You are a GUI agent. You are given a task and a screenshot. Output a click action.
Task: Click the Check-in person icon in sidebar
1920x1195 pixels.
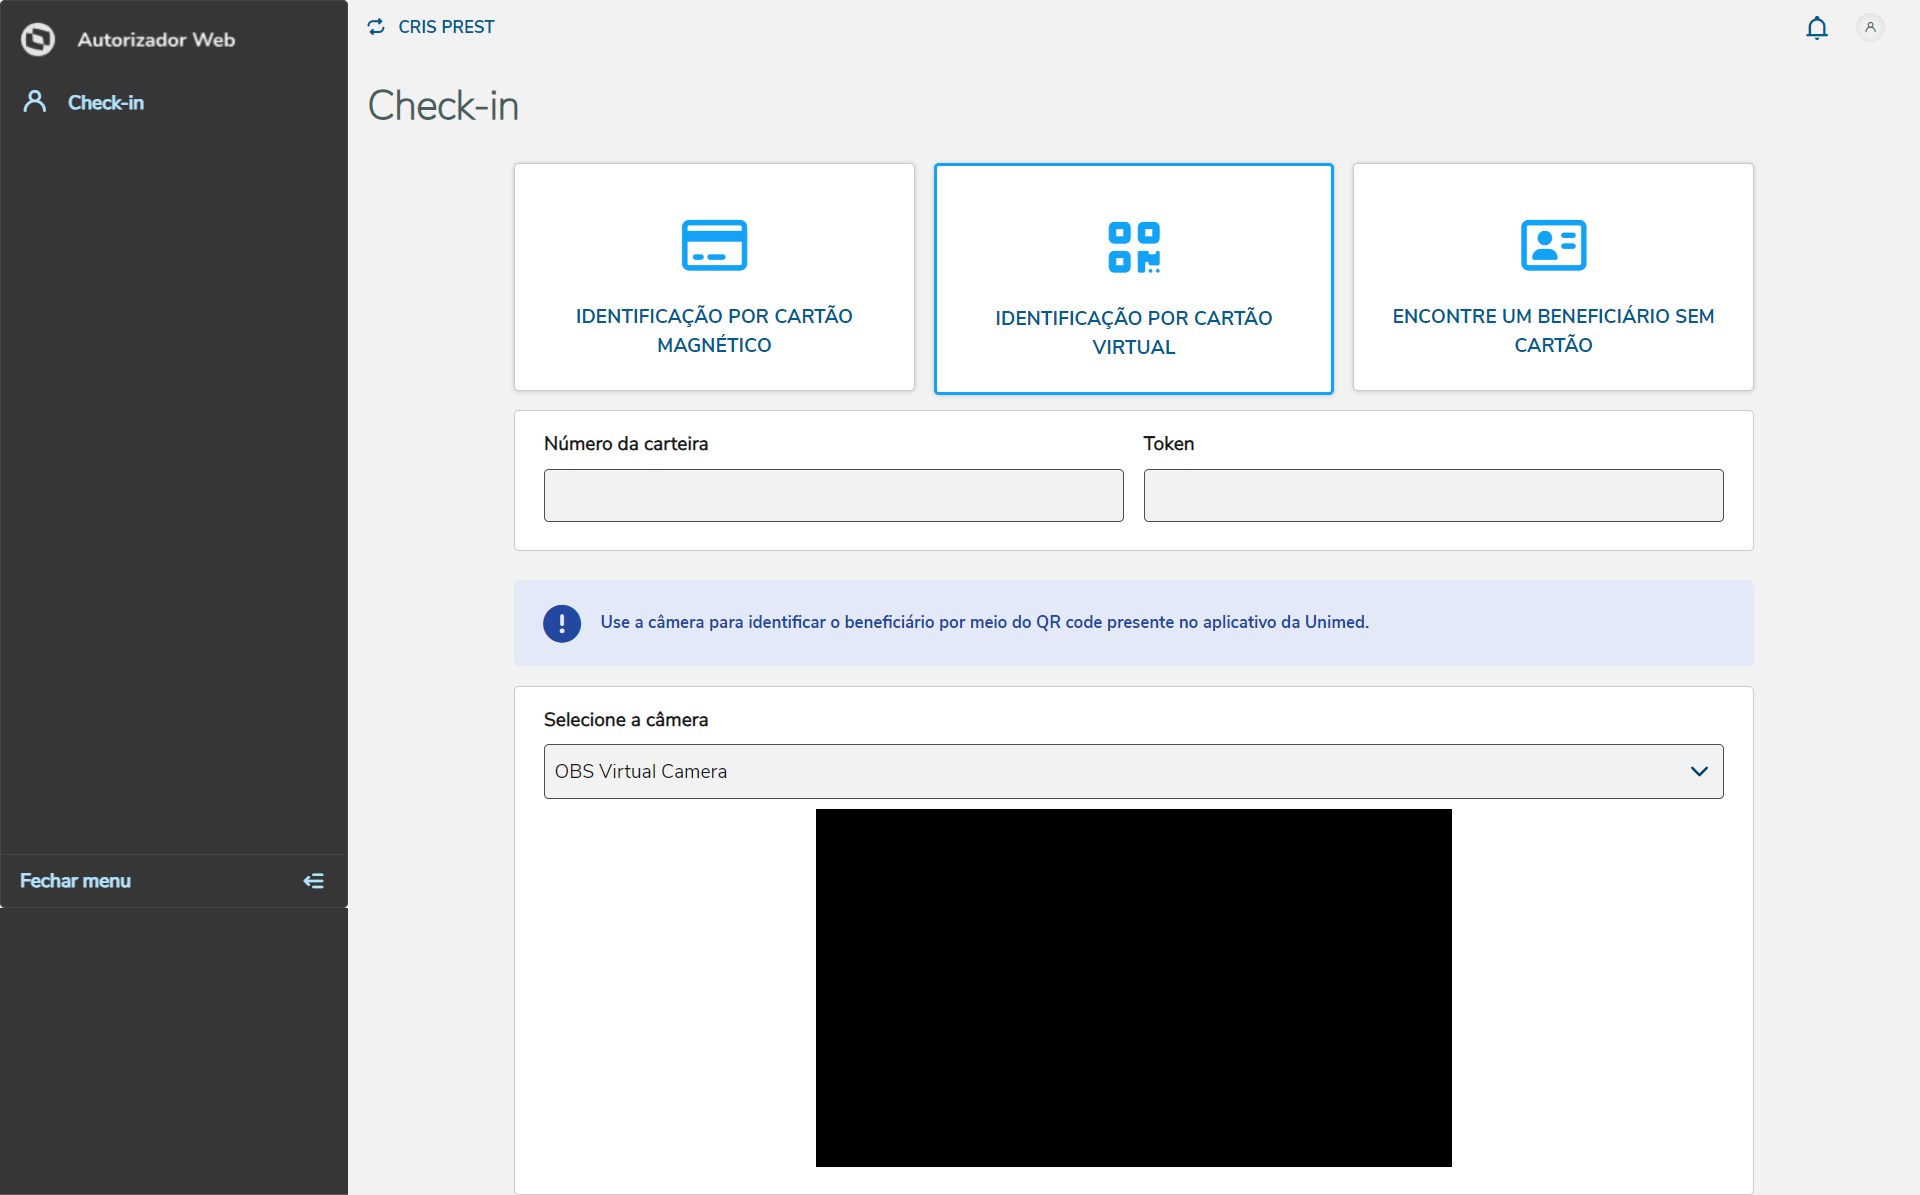pos(35,102)
